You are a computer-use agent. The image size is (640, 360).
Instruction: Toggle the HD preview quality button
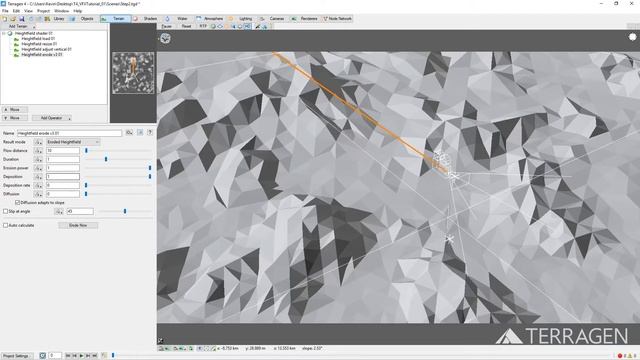pyautogui.click(x=247, y=26)
